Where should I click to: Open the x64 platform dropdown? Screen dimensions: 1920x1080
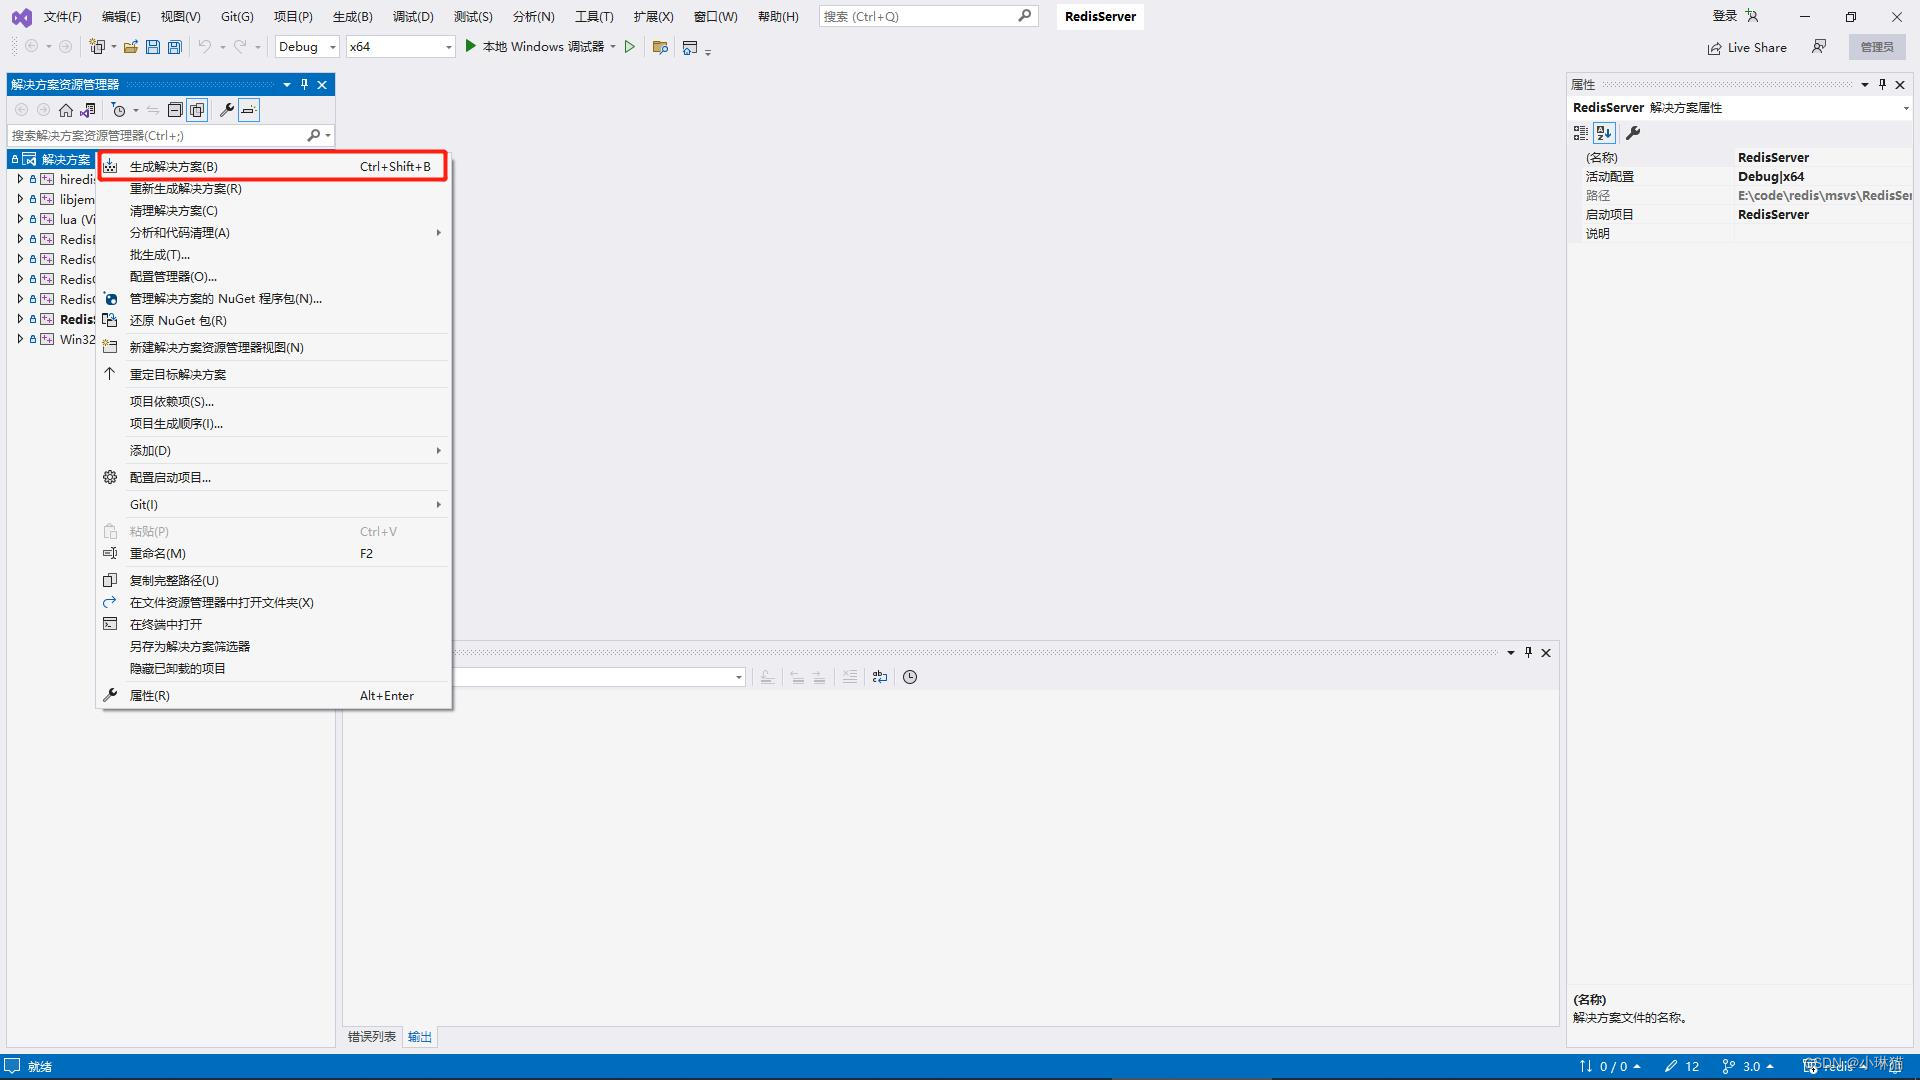click(400, 47)
